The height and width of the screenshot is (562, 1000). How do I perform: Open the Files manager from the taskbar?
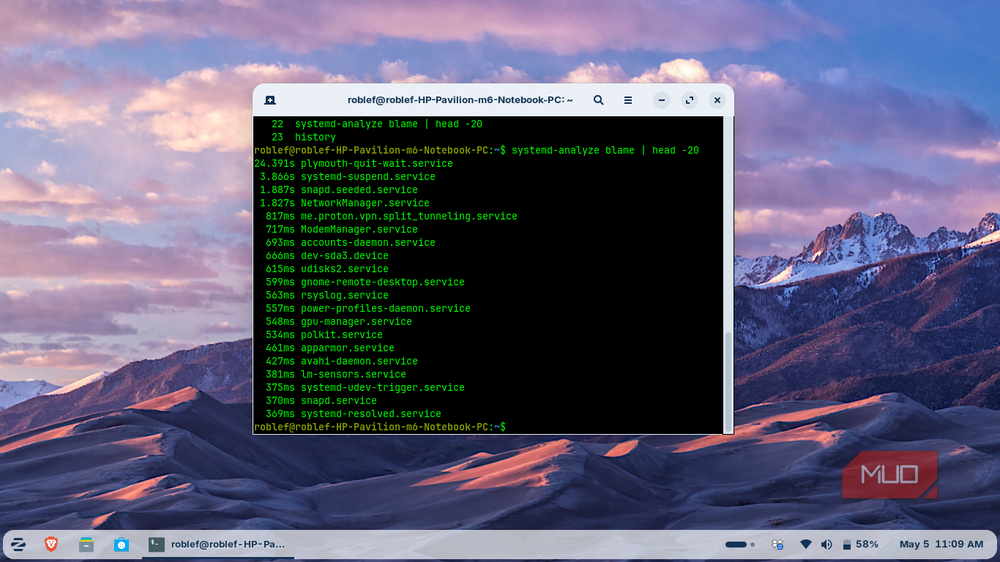(86, 544)
